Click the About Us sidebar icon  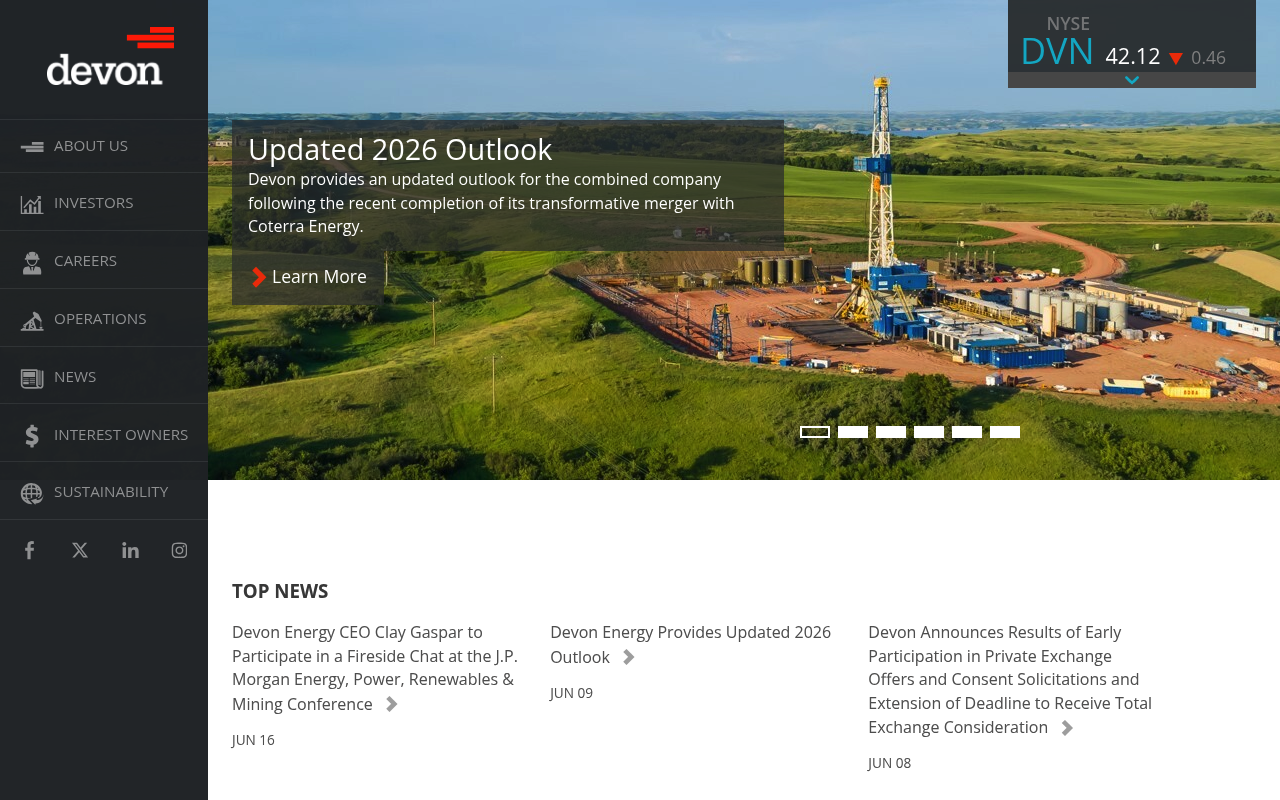coord(32,147)
